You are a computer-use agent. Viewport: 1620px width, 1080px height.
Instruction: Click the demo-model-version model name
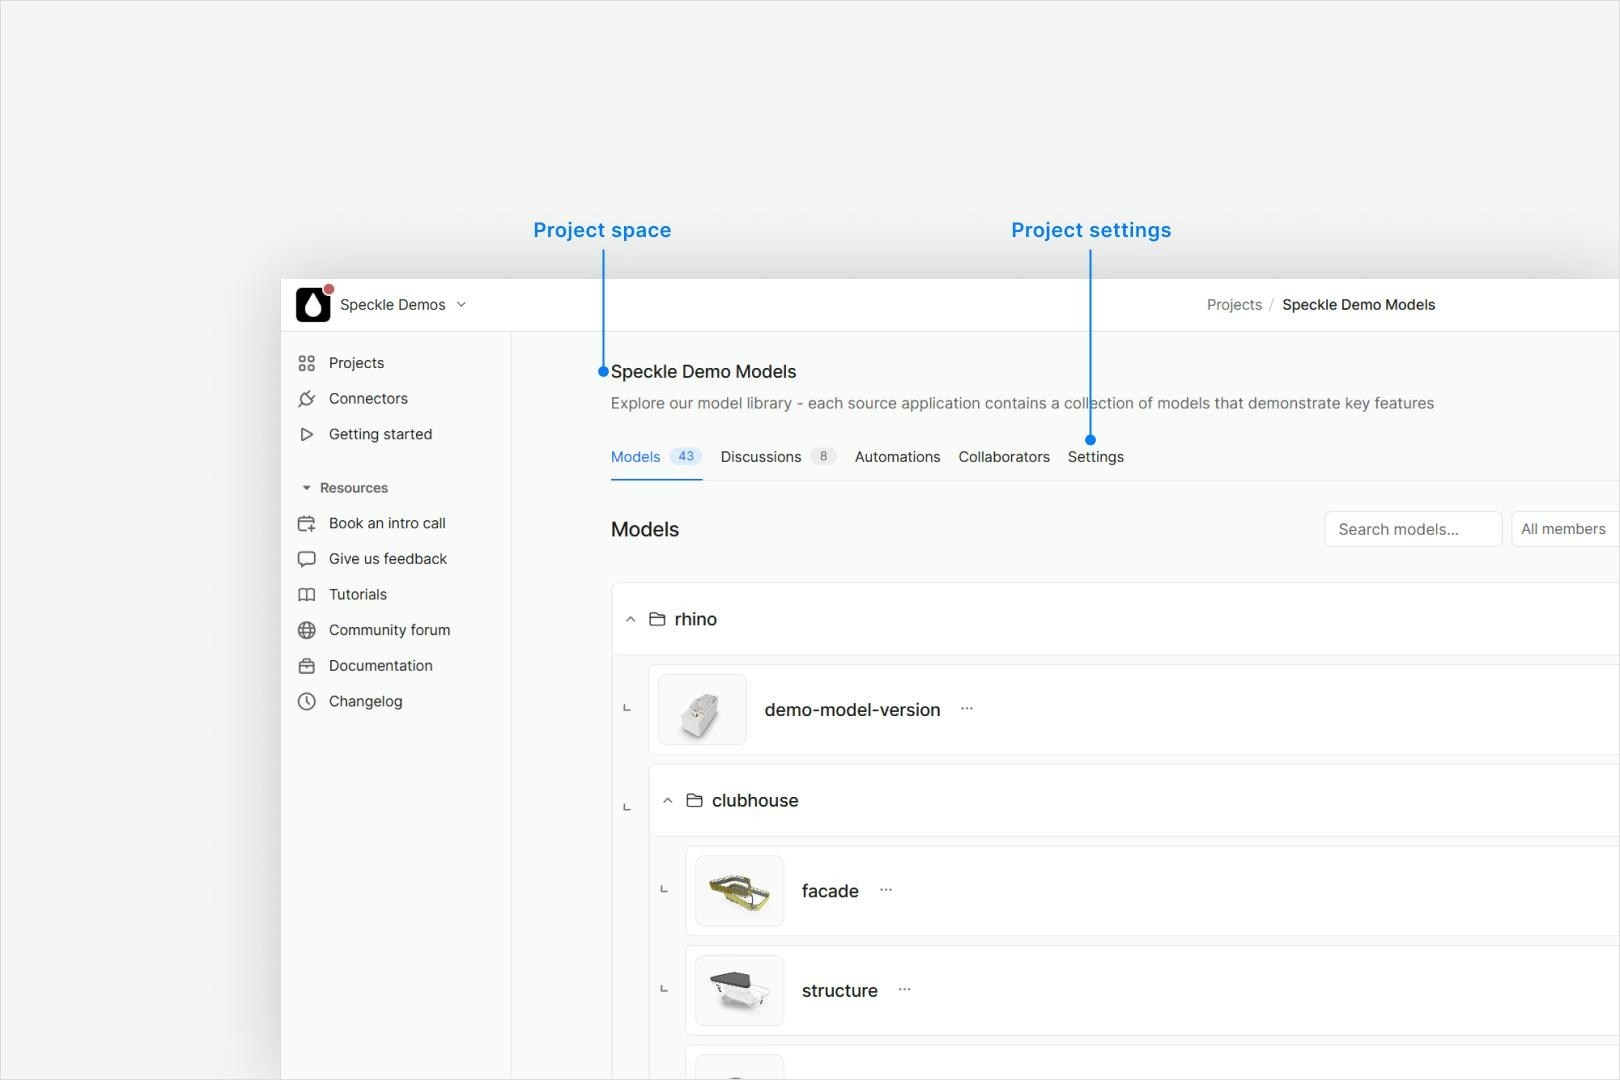click(x=852, y=710)
